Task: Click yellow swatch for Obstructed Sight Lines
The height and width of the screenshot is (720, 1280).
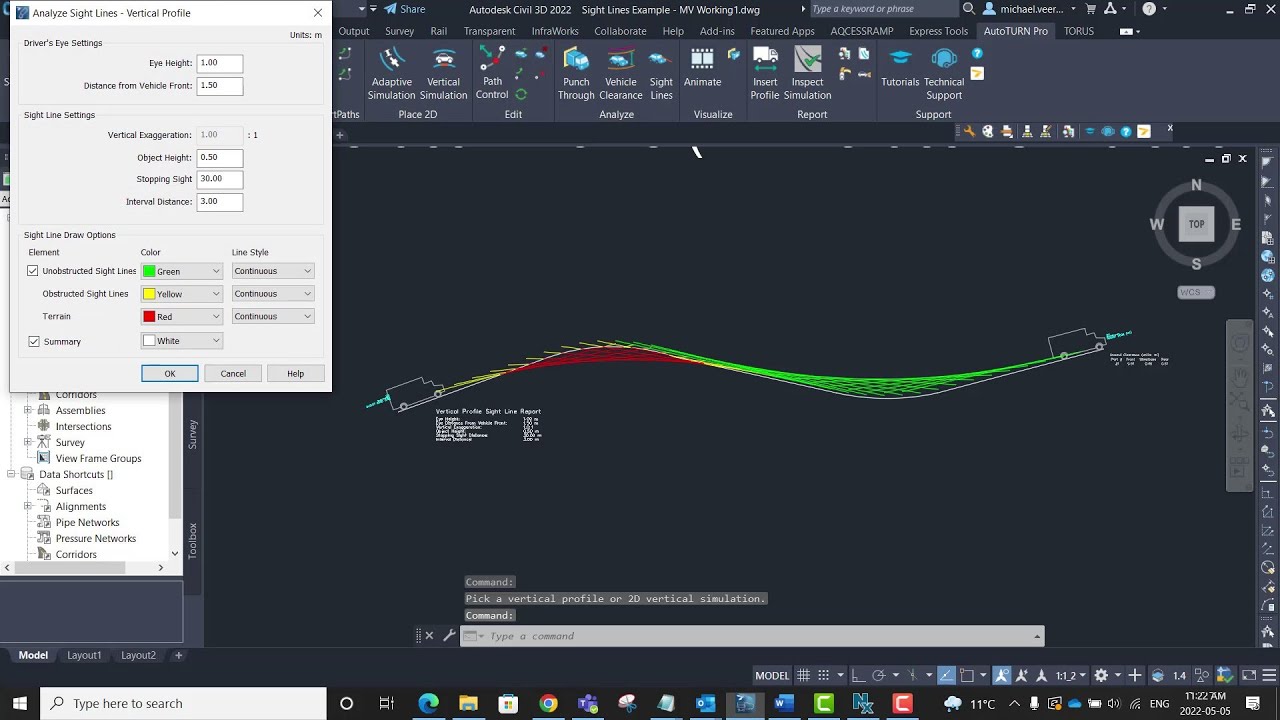Action: click(x=149, y=294)
